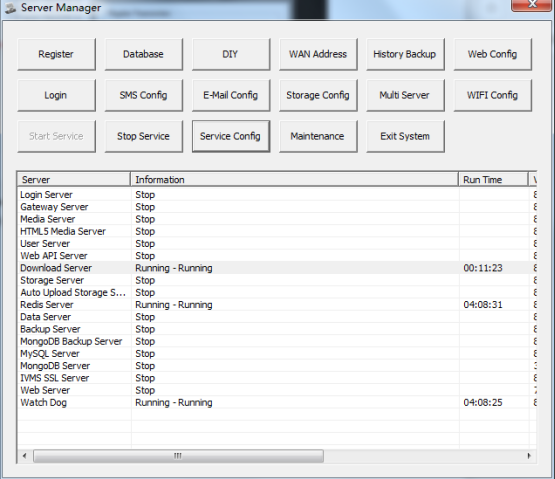Select the MySQL Server row
Viewport: 555px width, 479px height.
277,353
